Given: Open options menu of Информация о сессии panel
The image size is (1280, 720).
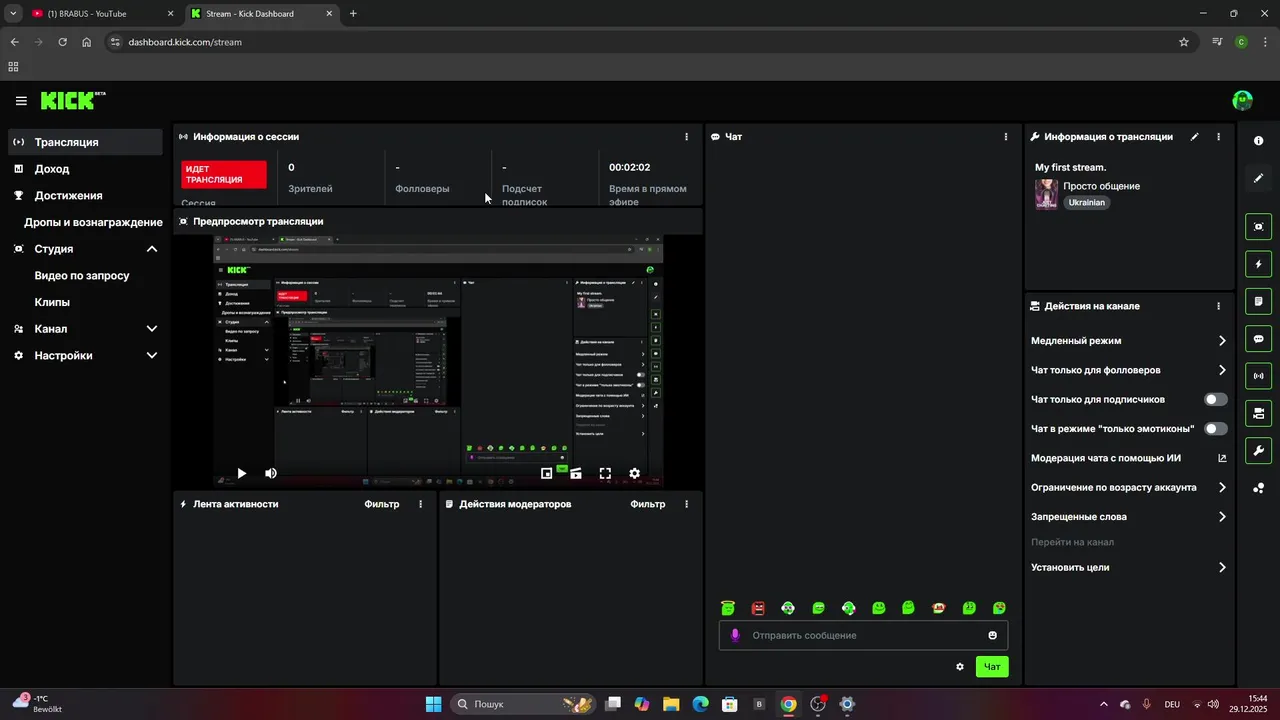Looking at the screenshot, I should point(686,137).
